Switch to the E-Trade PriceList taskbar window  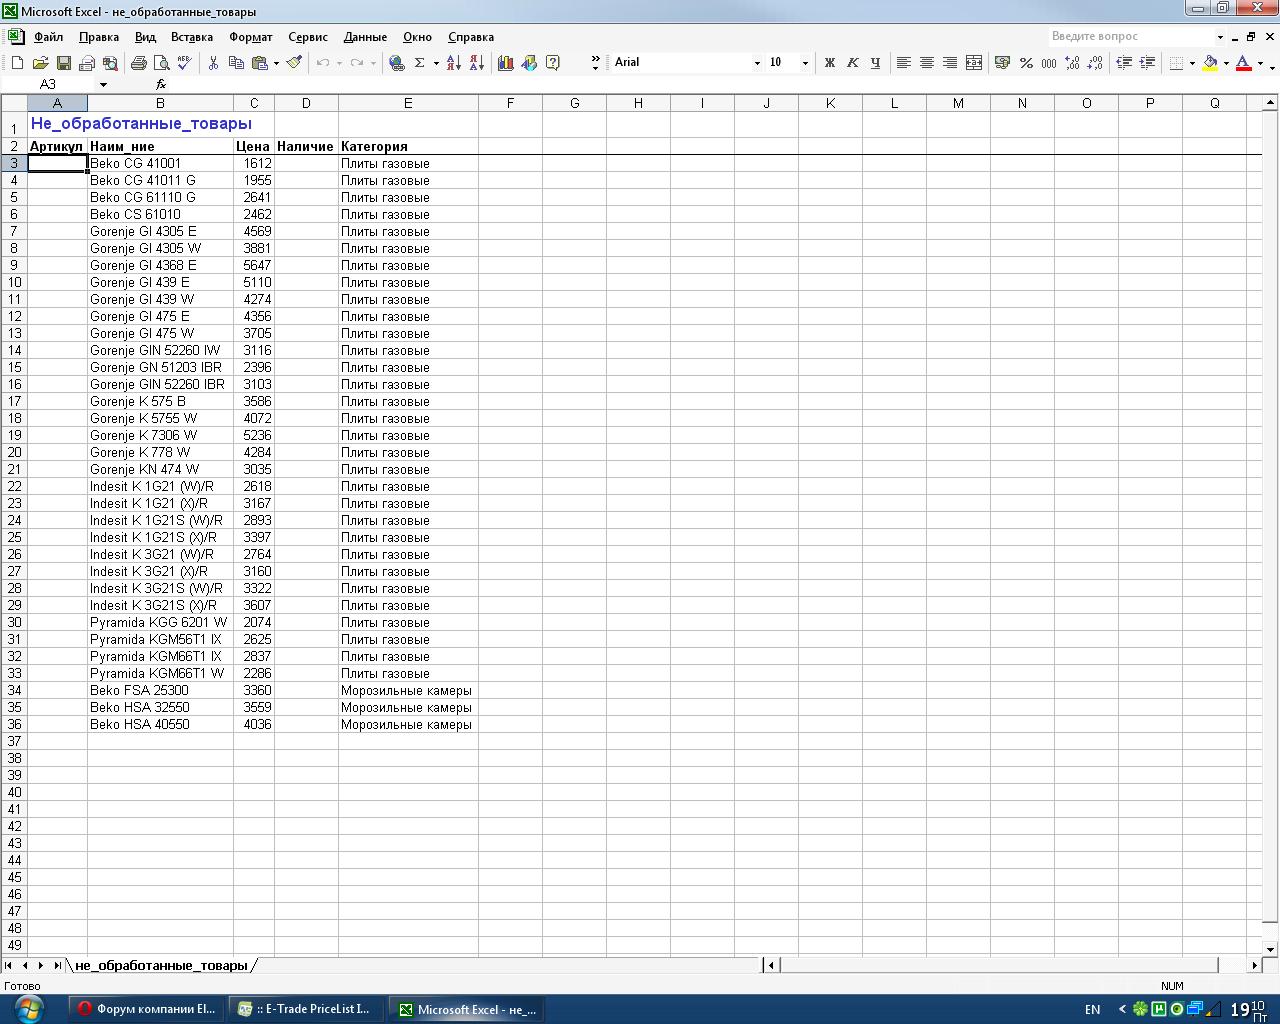coord(305,1009)
